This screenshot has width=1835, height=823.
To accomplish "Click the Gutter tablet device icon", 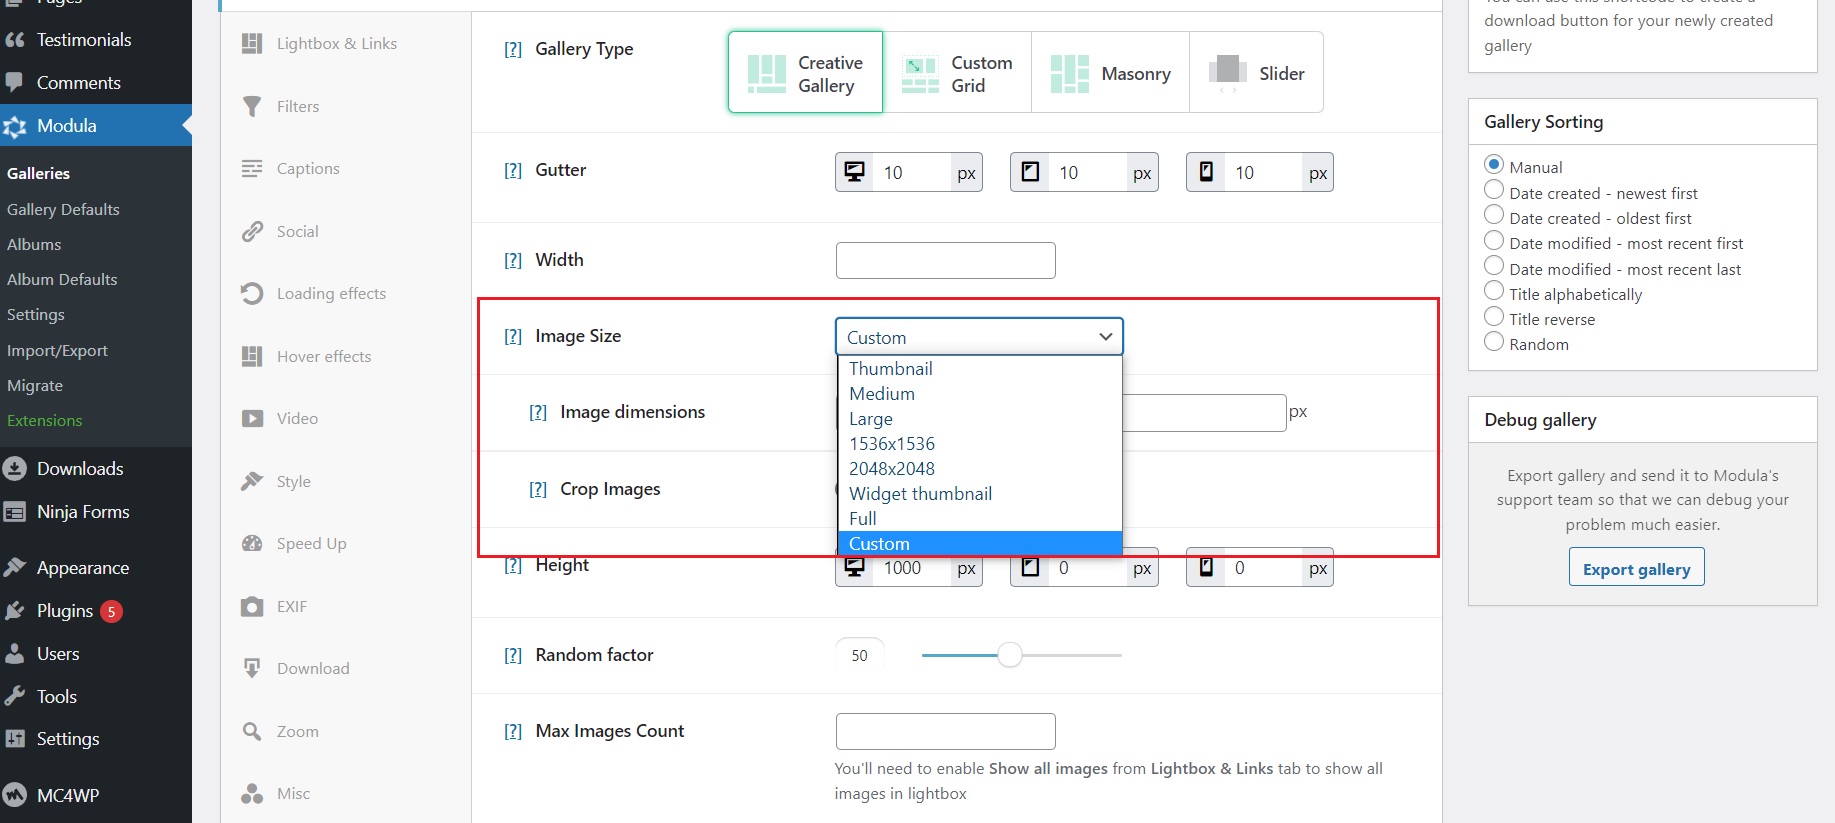I will tap(1030, 172).
